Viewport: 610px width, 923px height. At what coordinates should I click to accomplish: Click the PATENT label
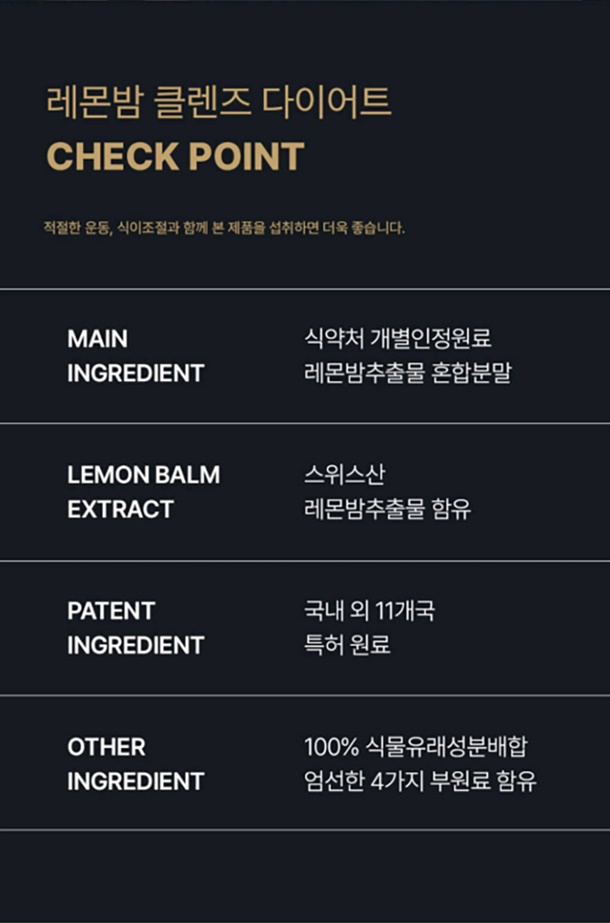tap(111, 611)
